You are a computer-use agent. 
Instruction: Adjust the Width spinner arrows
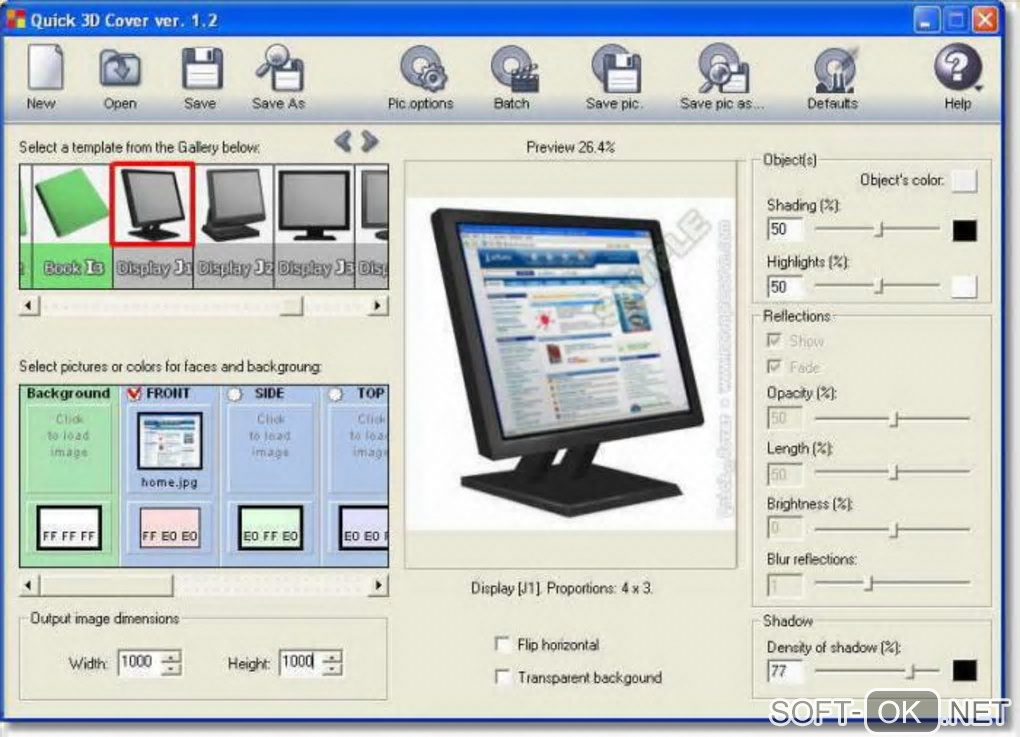tap(171, 662)
